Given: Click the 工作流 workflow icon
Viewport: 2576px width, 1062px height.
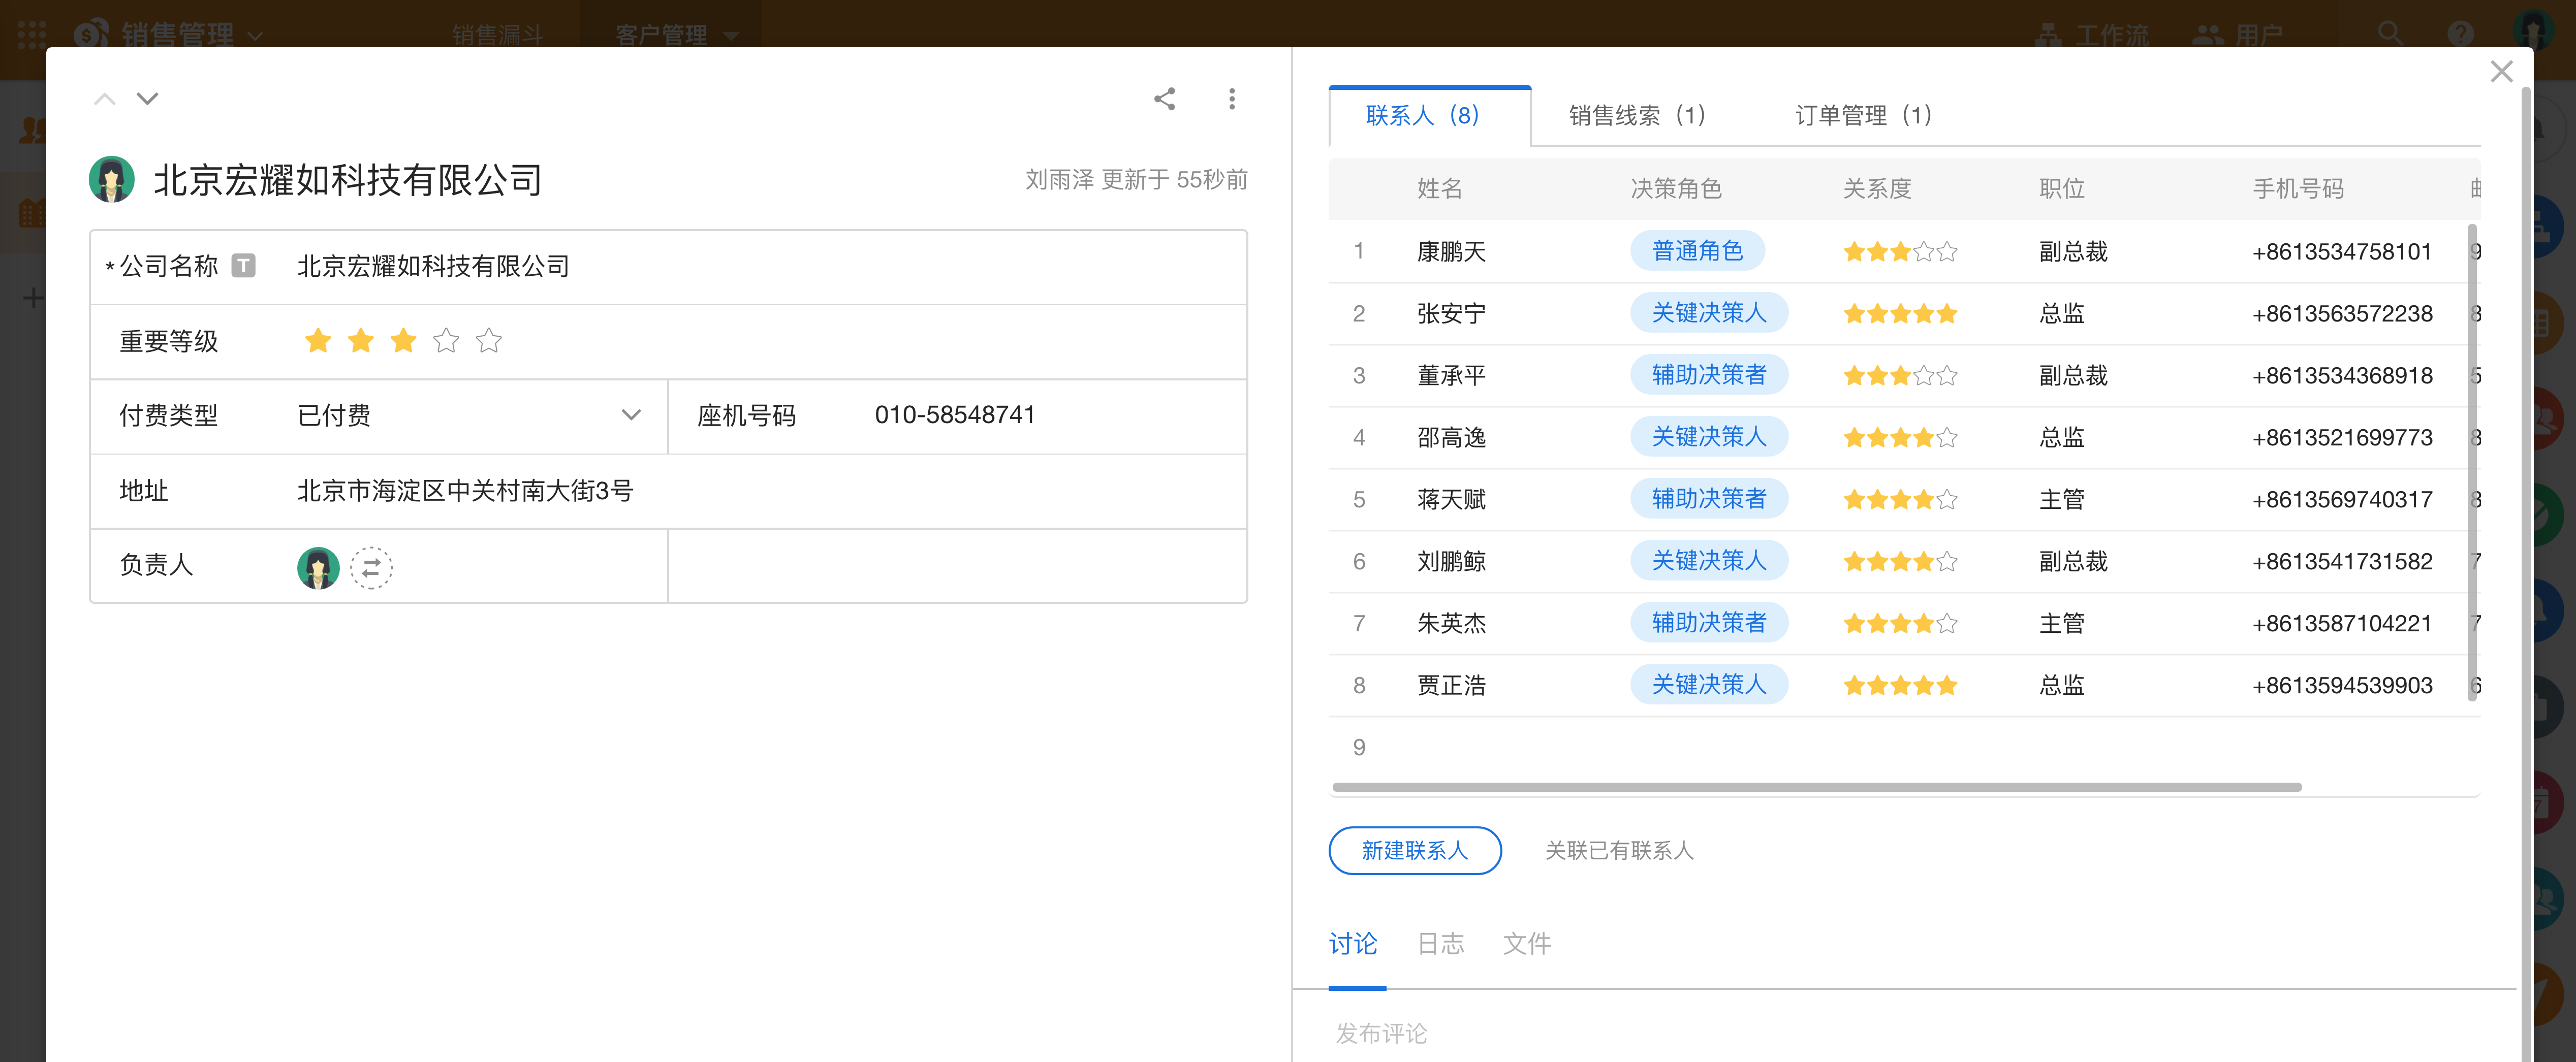Looking at the screenshot, I should pyautogui.click(x=2049, y=36).
